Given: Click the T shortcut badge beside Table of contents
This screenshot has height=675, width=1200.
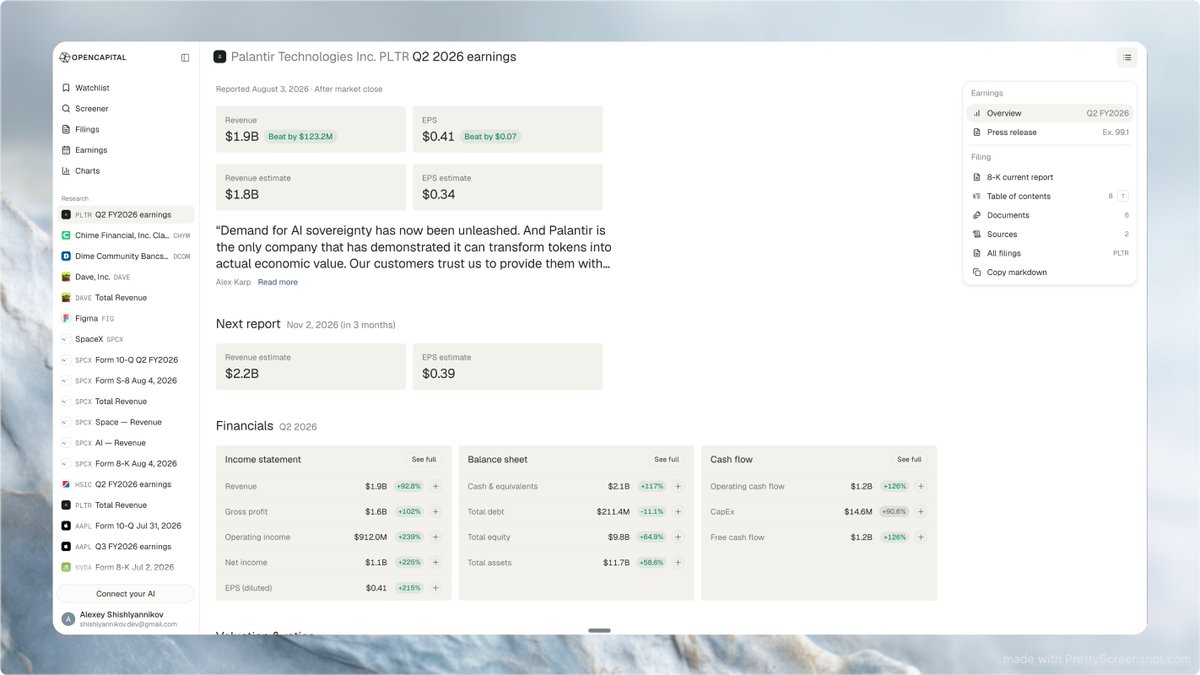Looking at the screenshot, I should [1123, 196].
